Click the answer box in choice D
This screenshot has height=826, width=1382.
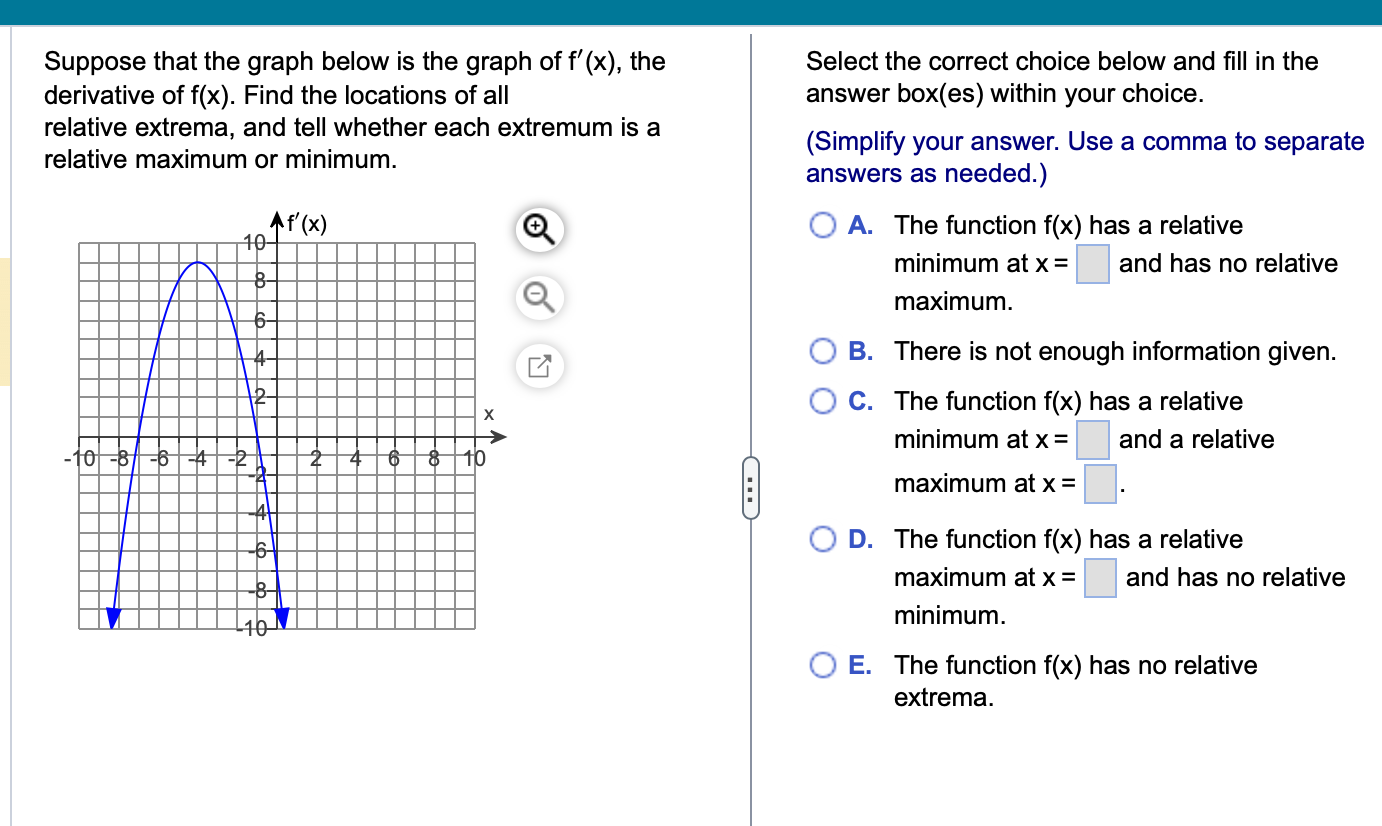[x=1098, y=577]
